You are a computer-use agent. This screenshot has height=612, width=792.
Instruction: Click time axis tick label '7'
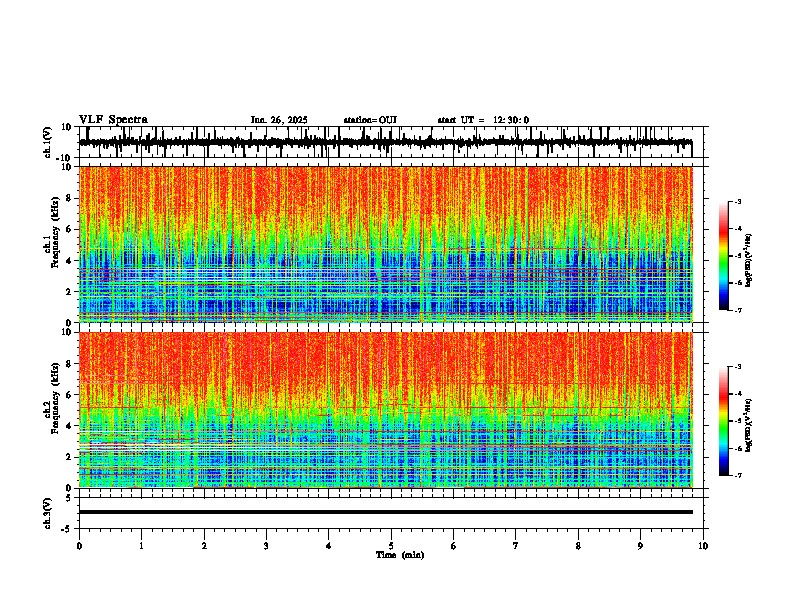coord(516,546)
